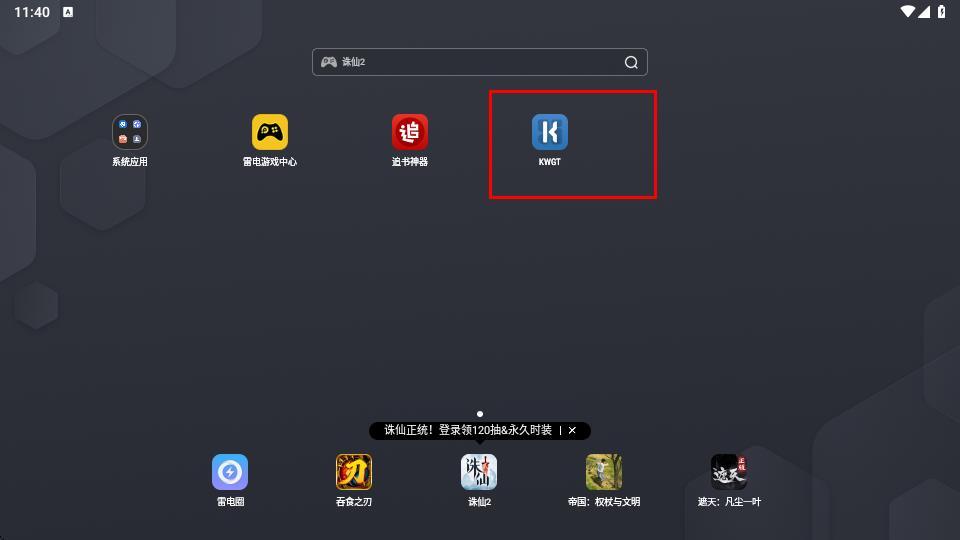Tap the cellular signal icon

pyautogui.click(x=924, y=12)
